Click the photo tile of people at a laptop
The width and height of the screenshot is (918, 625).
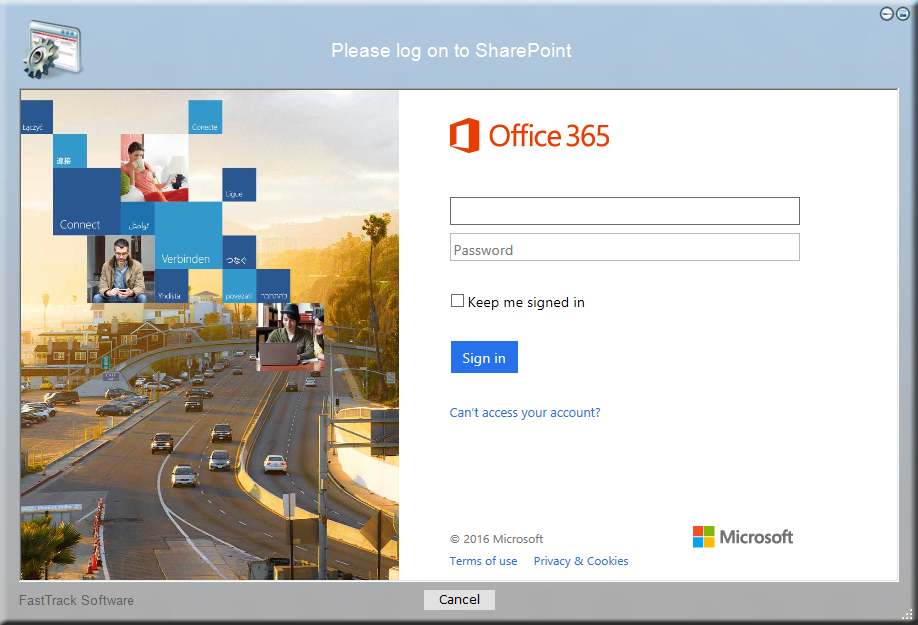click(x=290, y=337)
